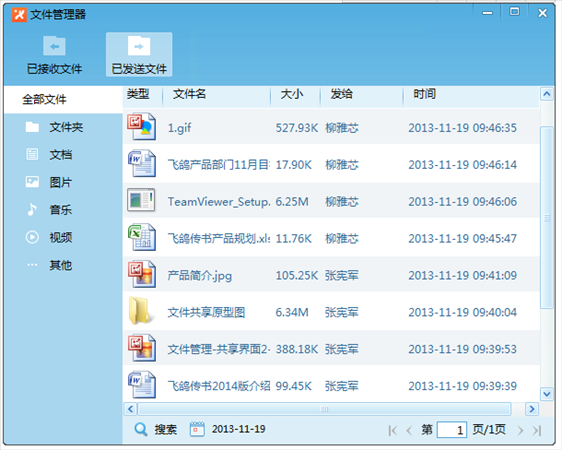Click the ellipsis icon beside 其他
This screenshot has height=450, width=562.
tap(32, 265)
